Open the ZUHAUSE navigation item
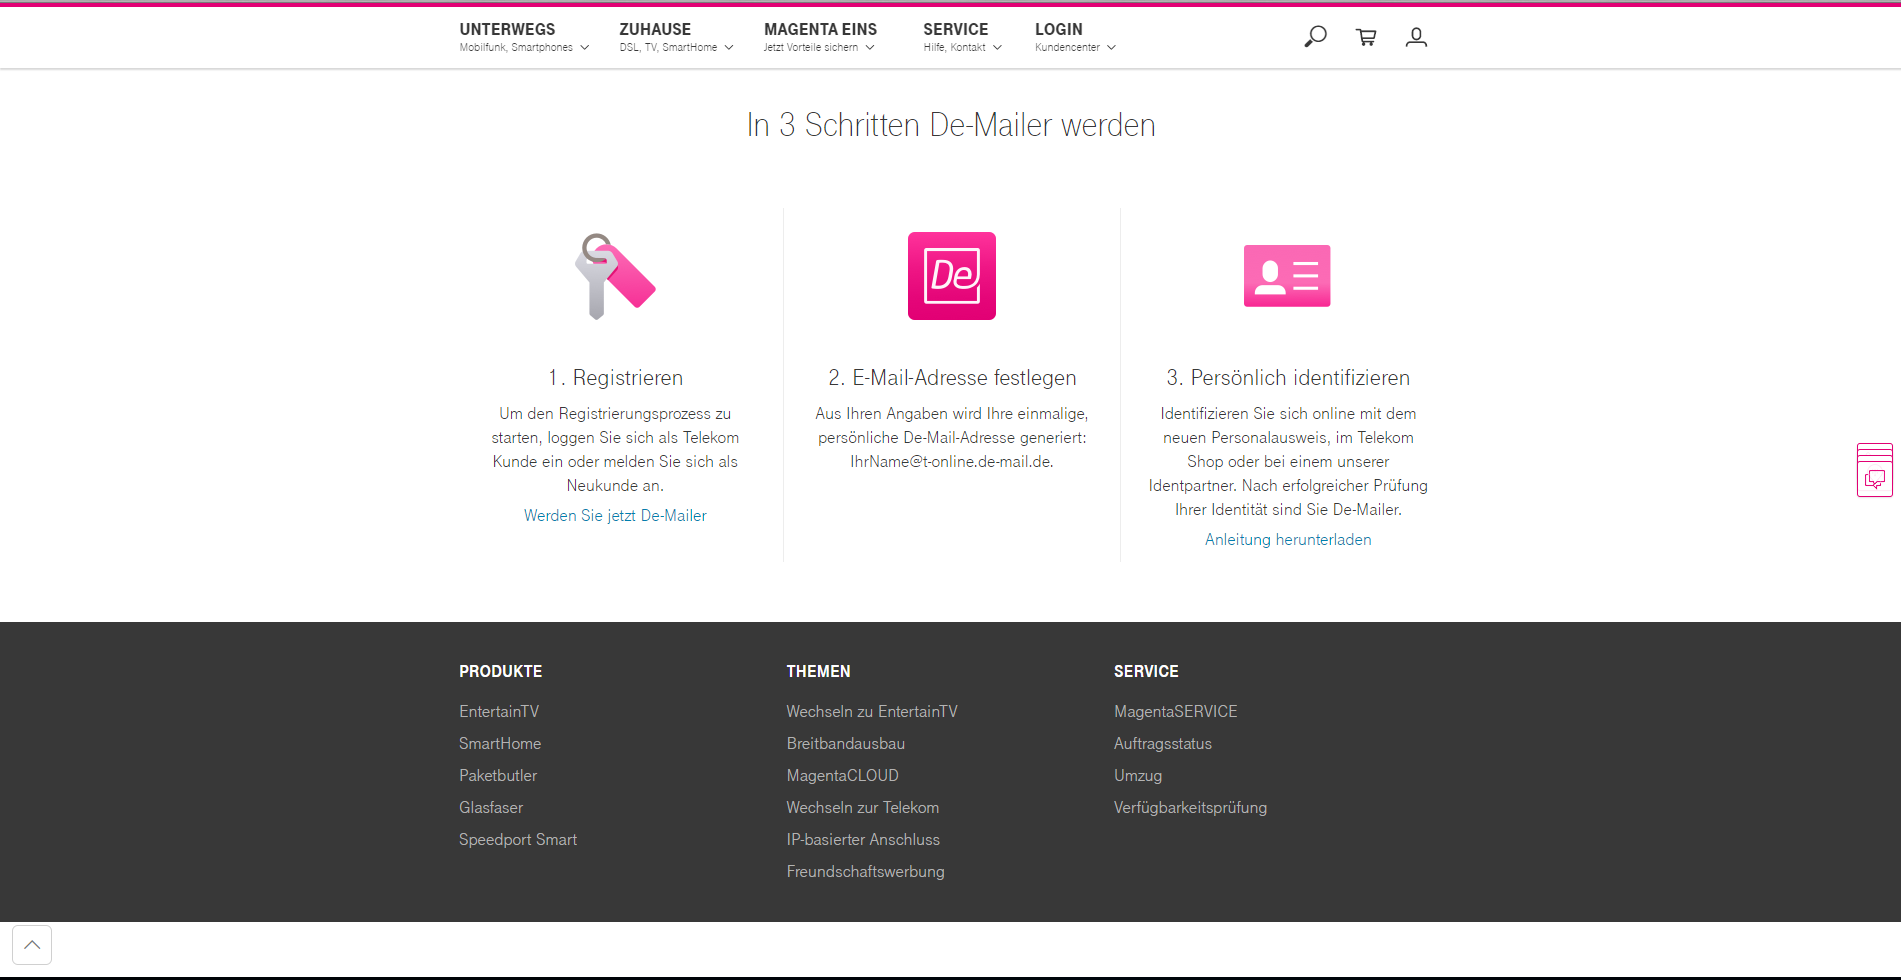This screenshot has width=1901, height=980. click(655, 29)
